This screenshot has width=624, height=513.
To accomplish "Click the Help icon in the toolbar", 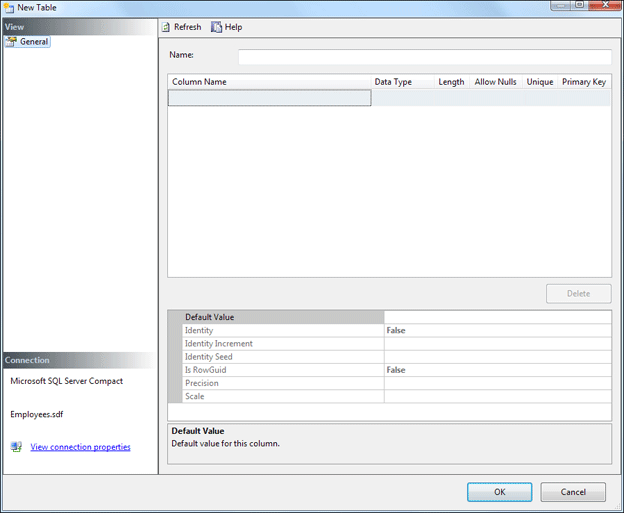I will [216, 27].
